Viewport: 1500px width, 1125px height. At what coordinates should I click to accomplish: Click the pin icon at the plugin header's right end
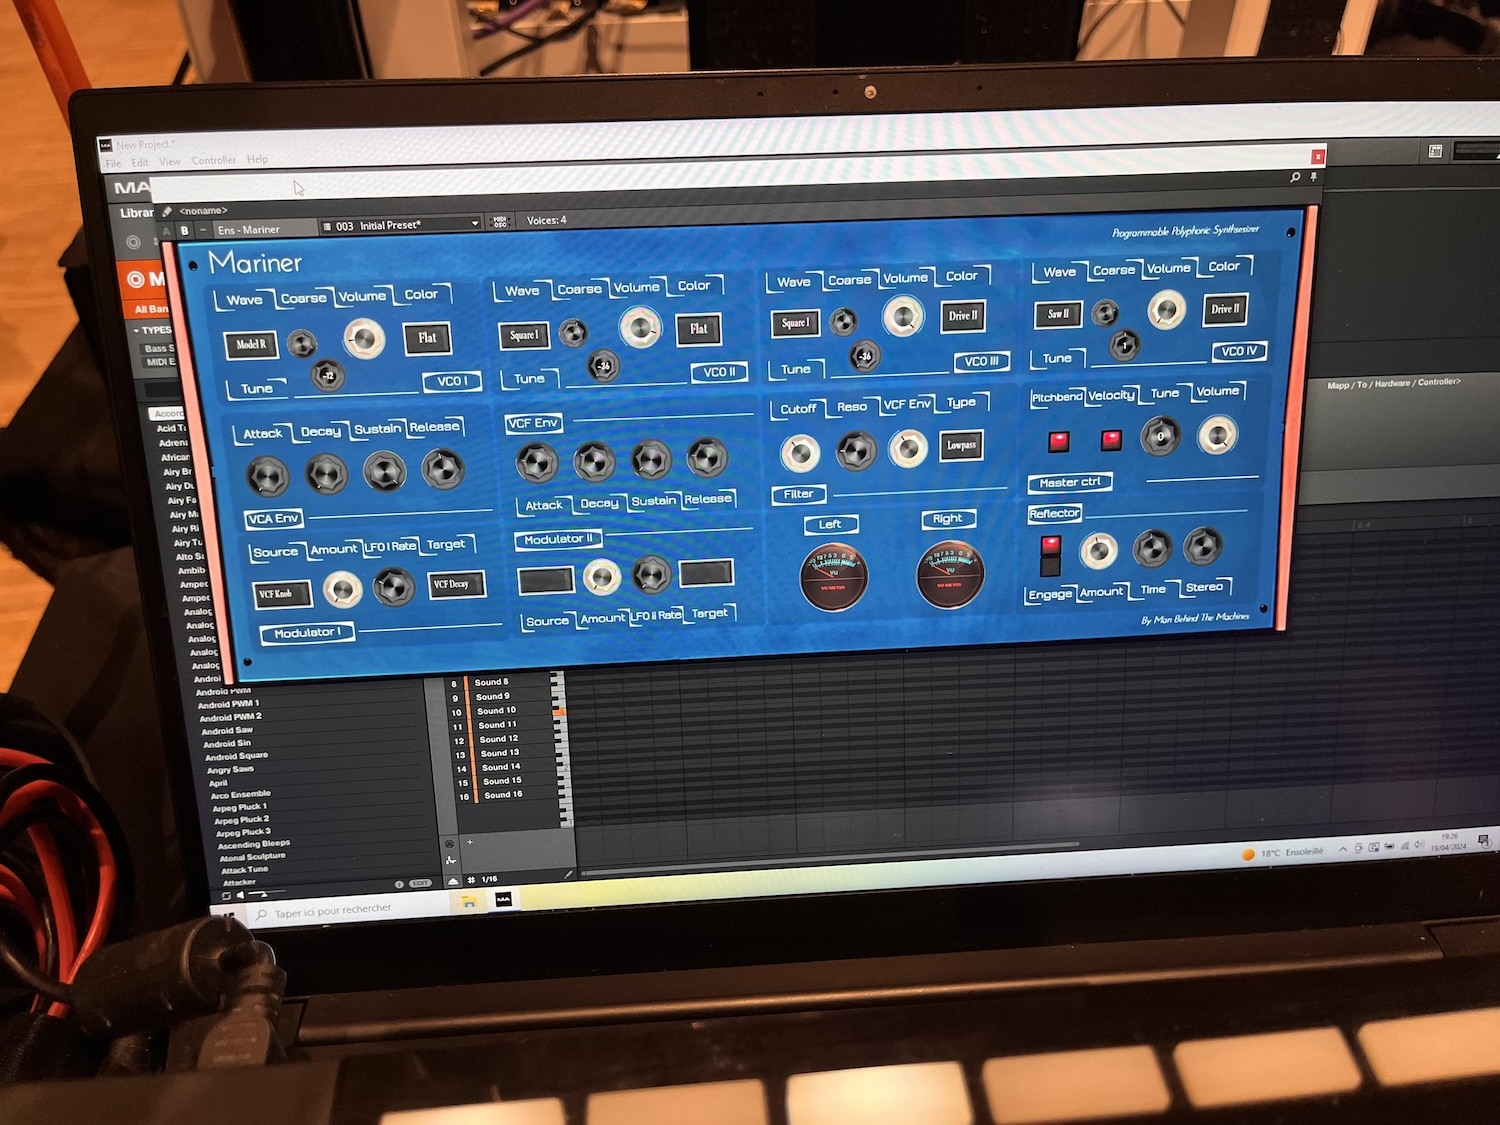pyautogui.click(x=1314, y=177)
